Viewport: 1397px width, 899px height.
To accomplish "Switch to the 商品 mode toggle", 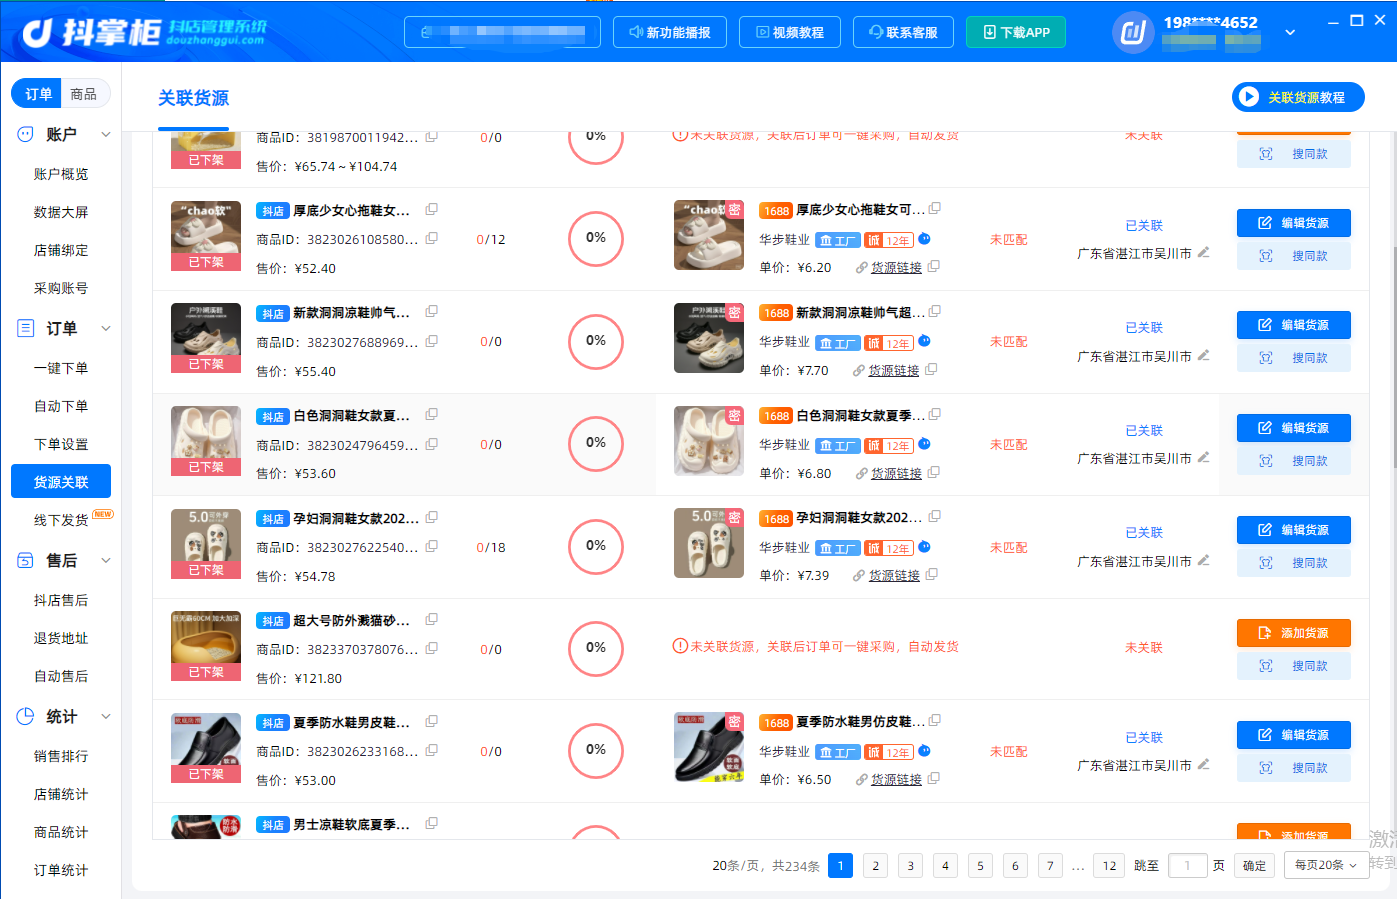I will click(x=84, y=94).
